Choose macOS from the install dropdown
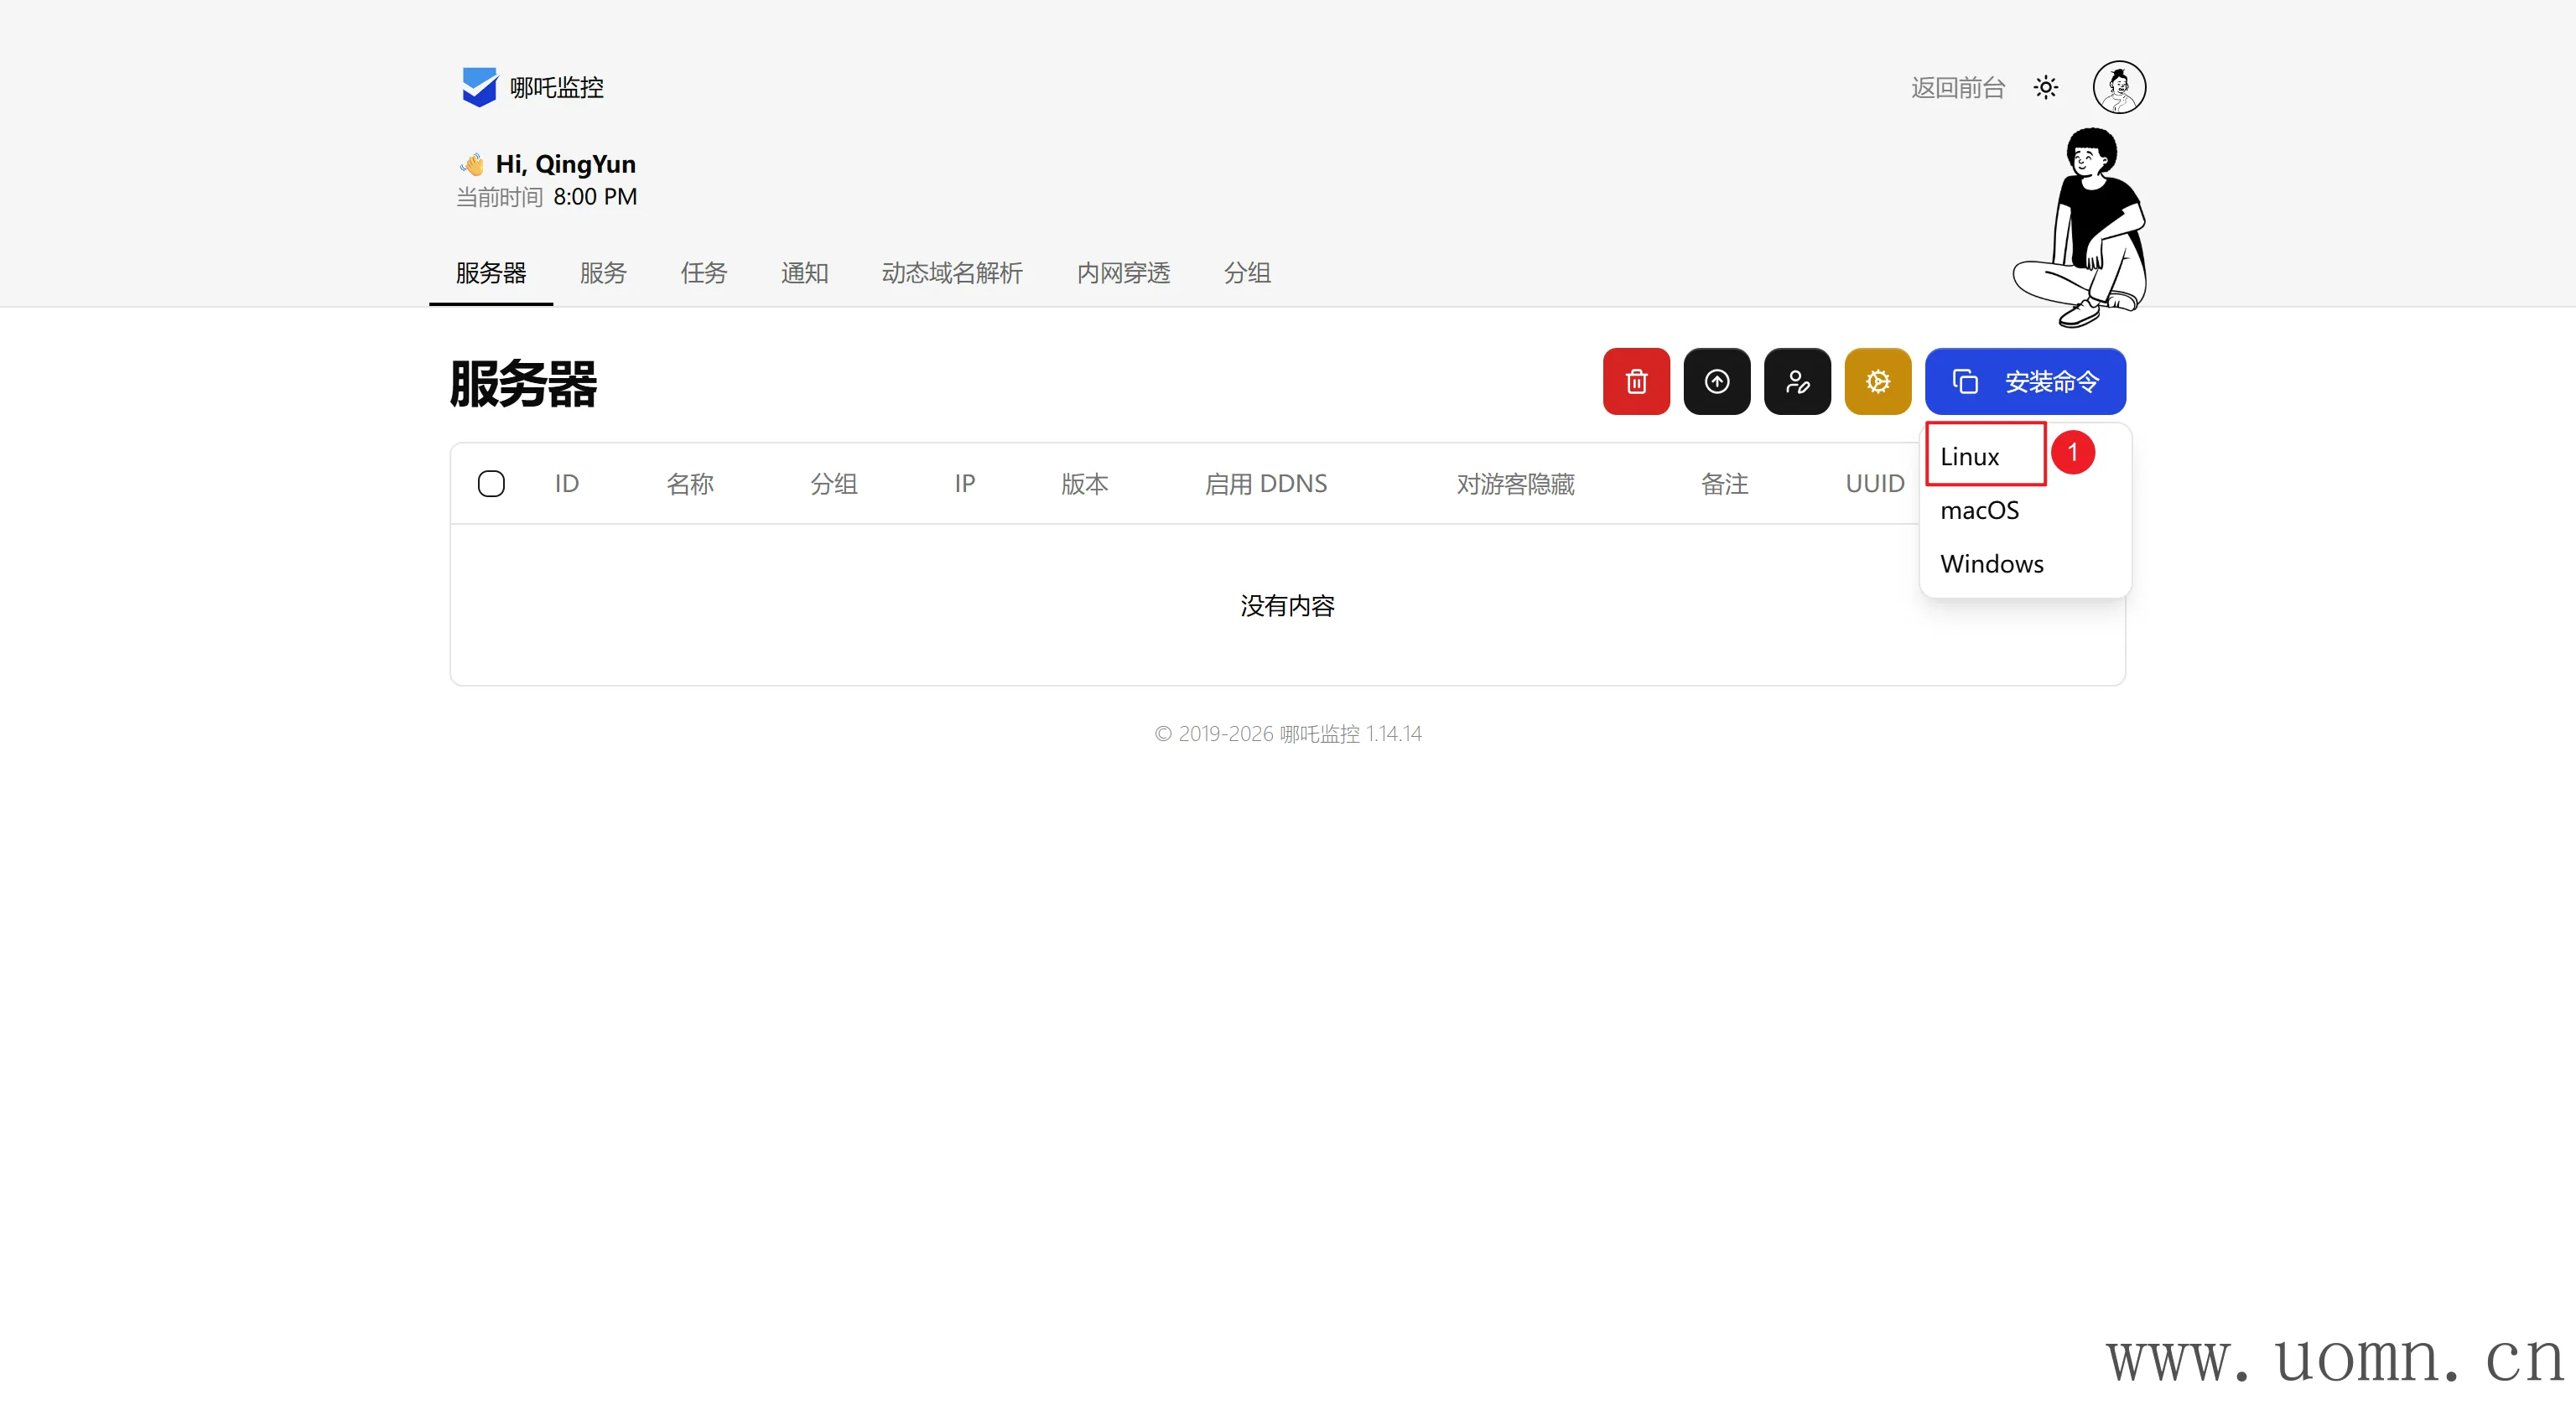This screenshot has width=2576, height=1405. tap(1979, 510)
